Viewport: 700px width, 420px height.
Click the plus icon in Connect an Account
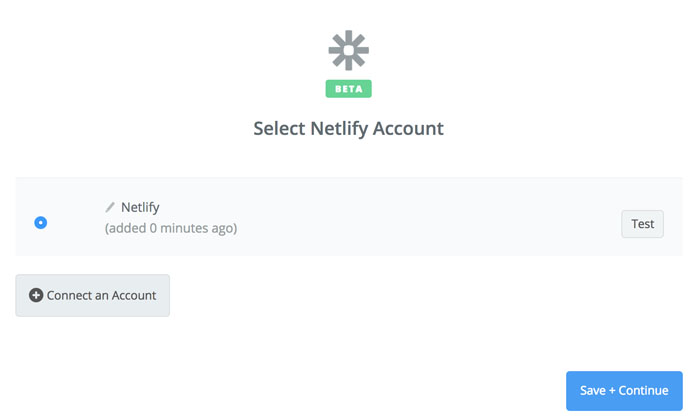36,296
